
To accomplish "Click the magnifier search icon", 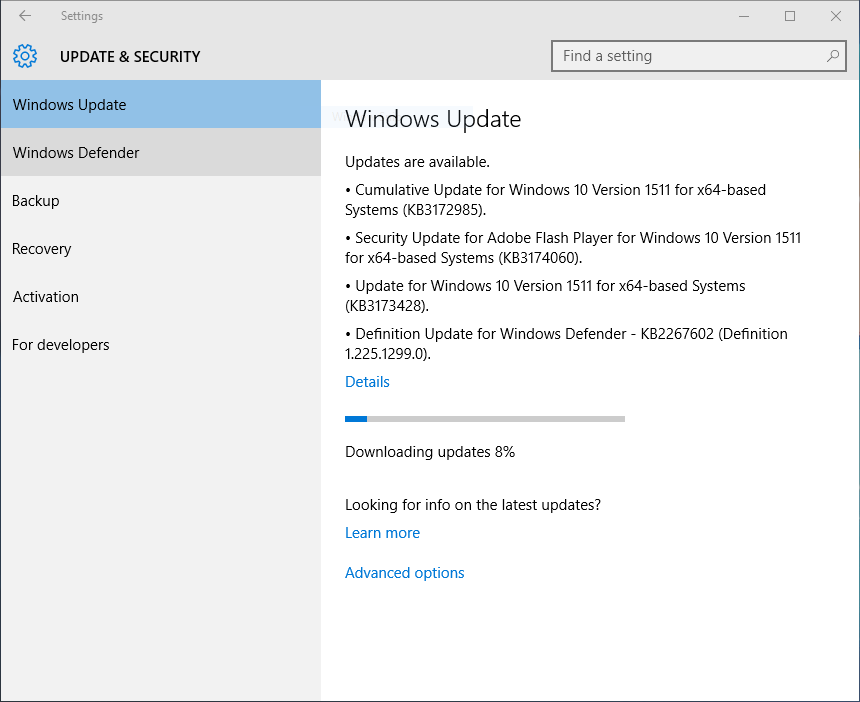I will (x=833, y=56).
